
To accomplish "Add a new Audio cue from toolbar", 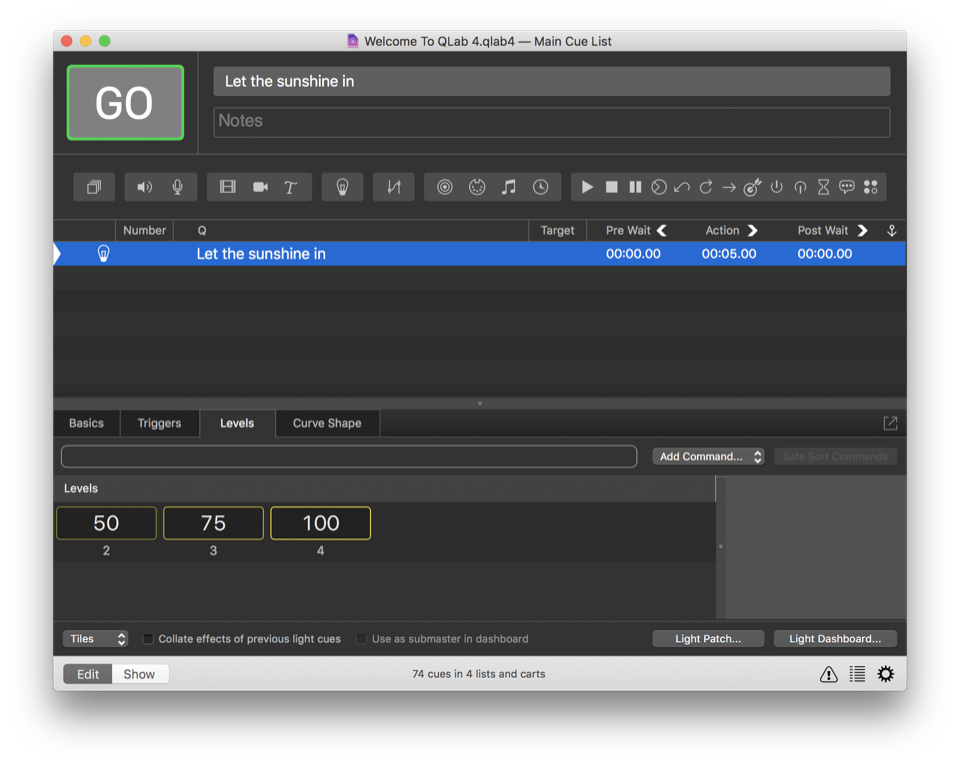I will coord(145,187).
